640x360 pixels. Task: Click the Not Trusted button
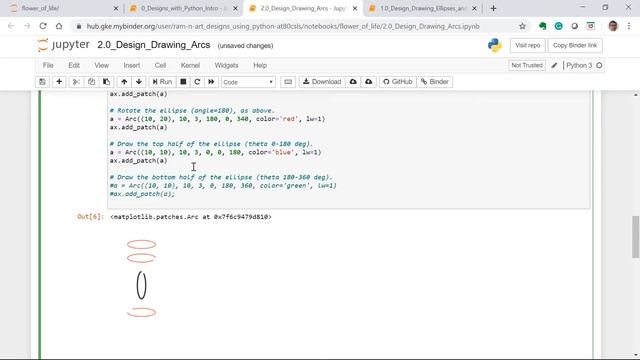(527, 65)
